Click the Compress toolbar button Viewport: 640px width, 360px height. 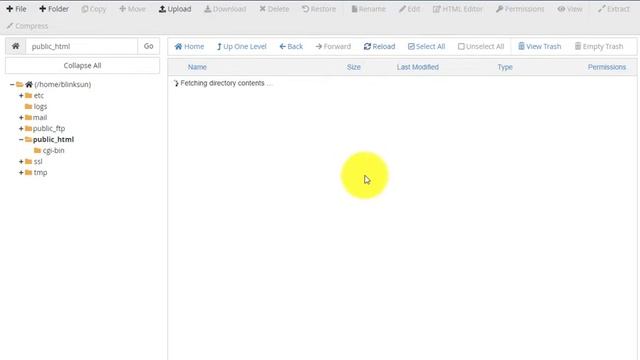27,26
